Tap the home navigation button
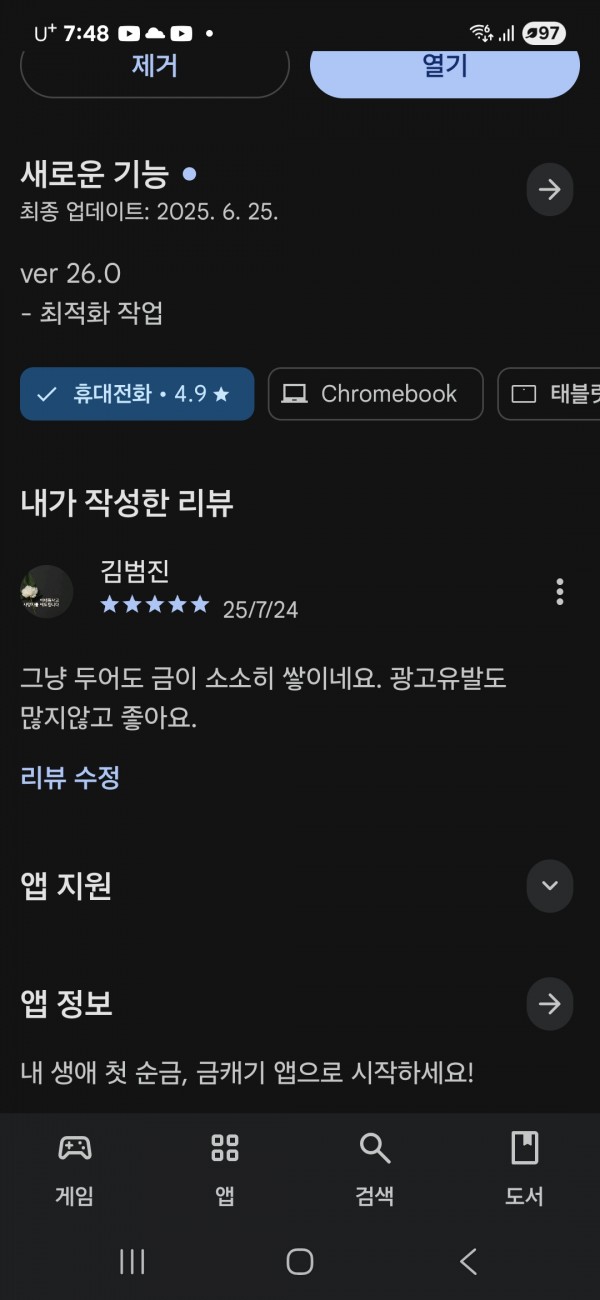This screenshot has width=600, height=1300. 300,1261
